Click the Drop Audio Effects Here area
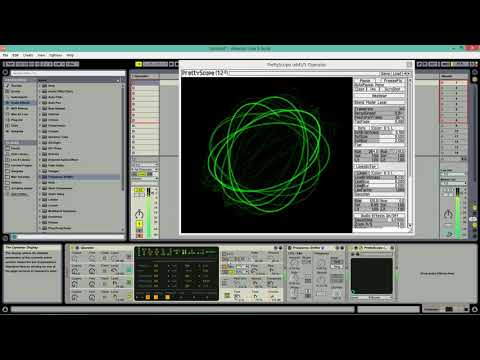The height and width of the screenshot is (360, 480). tap(437, 273)
